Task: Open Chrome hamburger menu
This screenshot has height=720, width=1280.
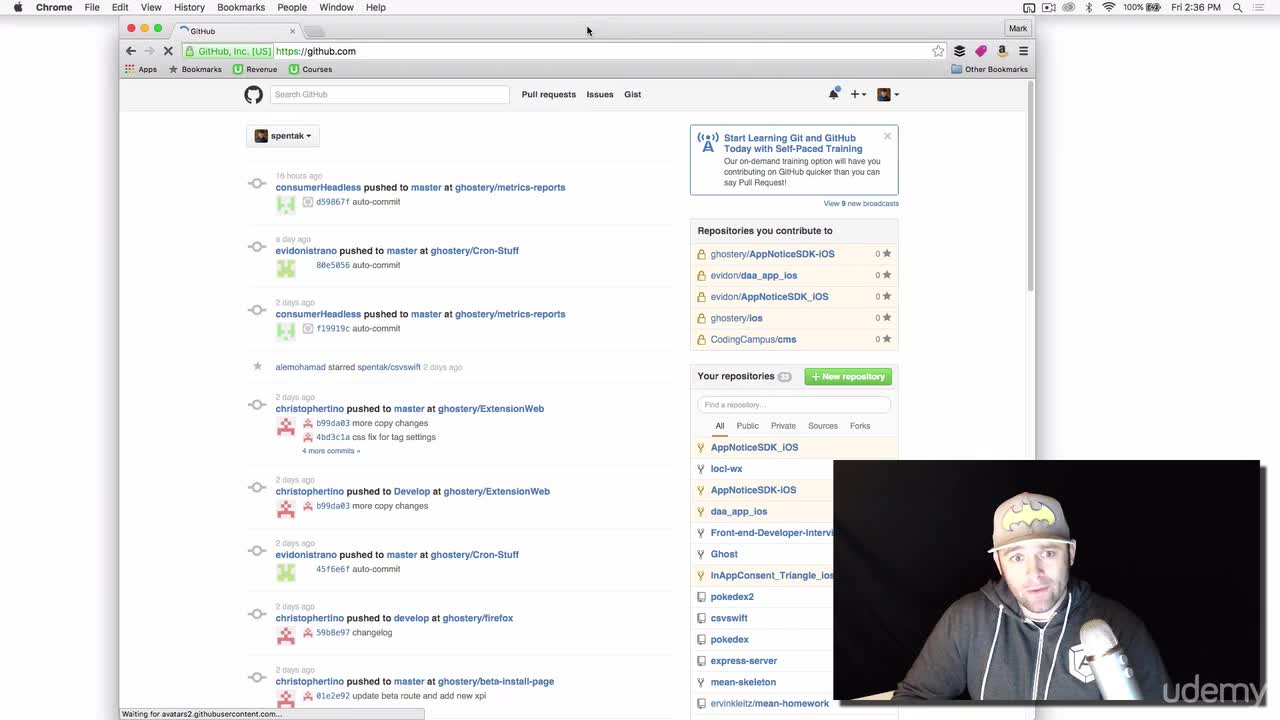Action: (x=1023, y=51)
